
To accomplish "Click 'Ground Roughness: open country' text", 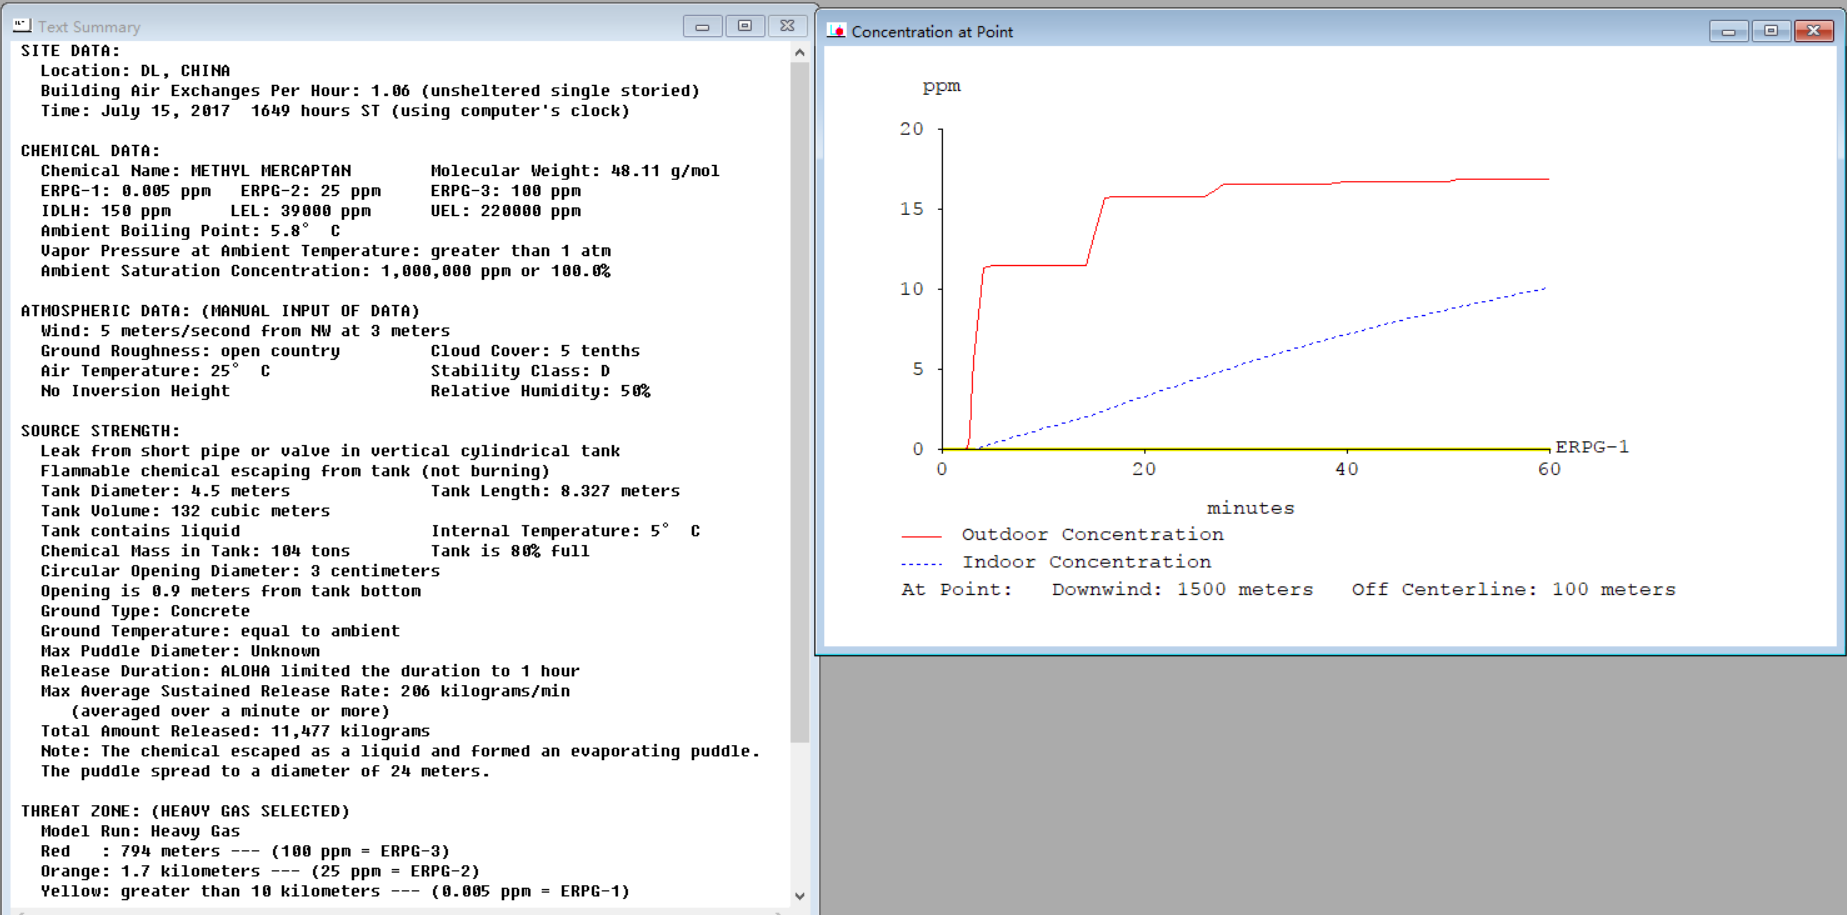I will pos(190,351).
